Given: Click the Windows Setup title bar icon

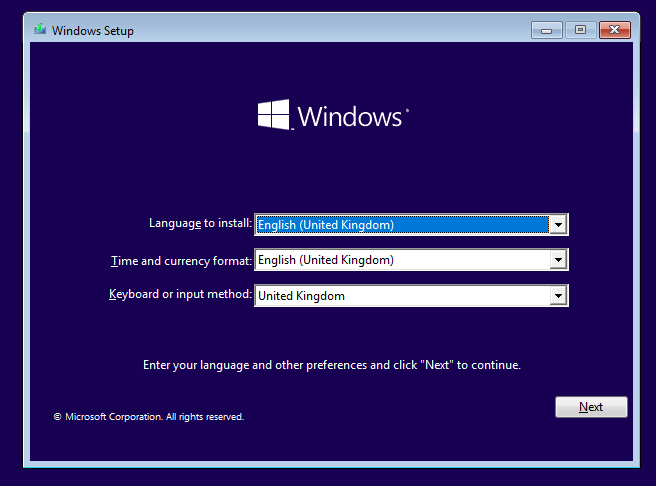Looking at the screenshot, I should [x=40, y=29].
